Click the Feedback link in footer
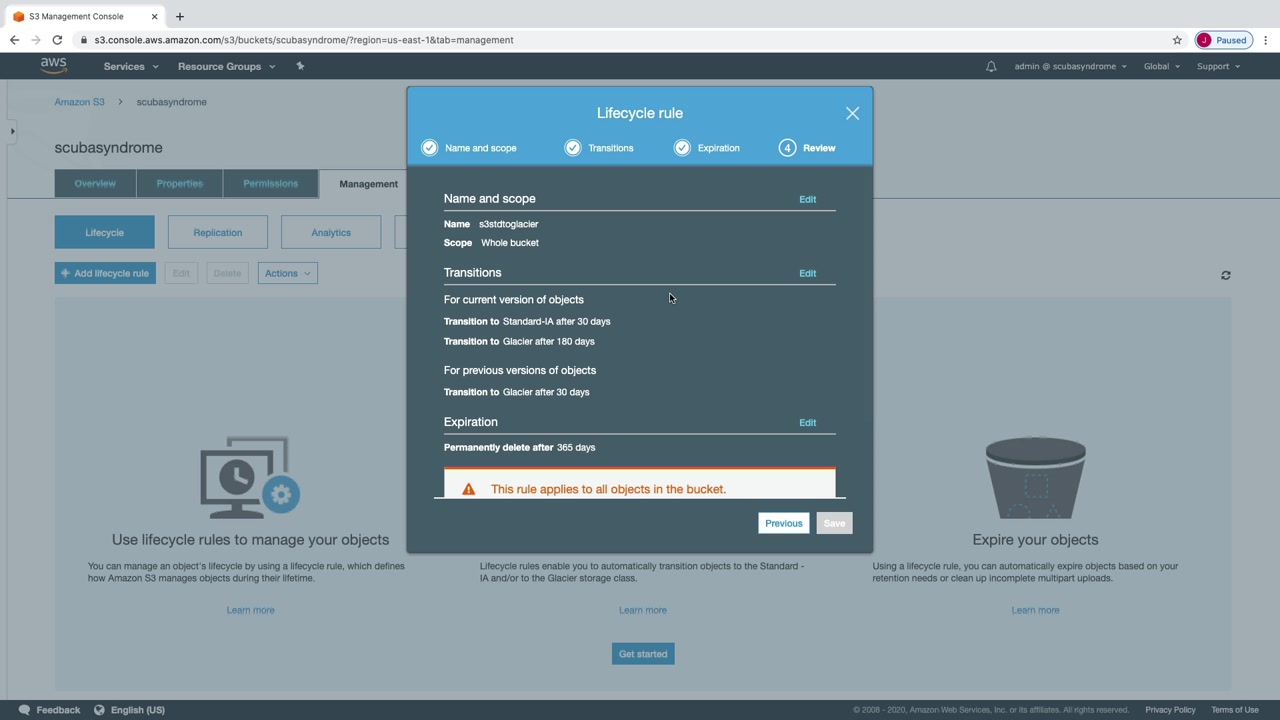 [x=58, y=710]
